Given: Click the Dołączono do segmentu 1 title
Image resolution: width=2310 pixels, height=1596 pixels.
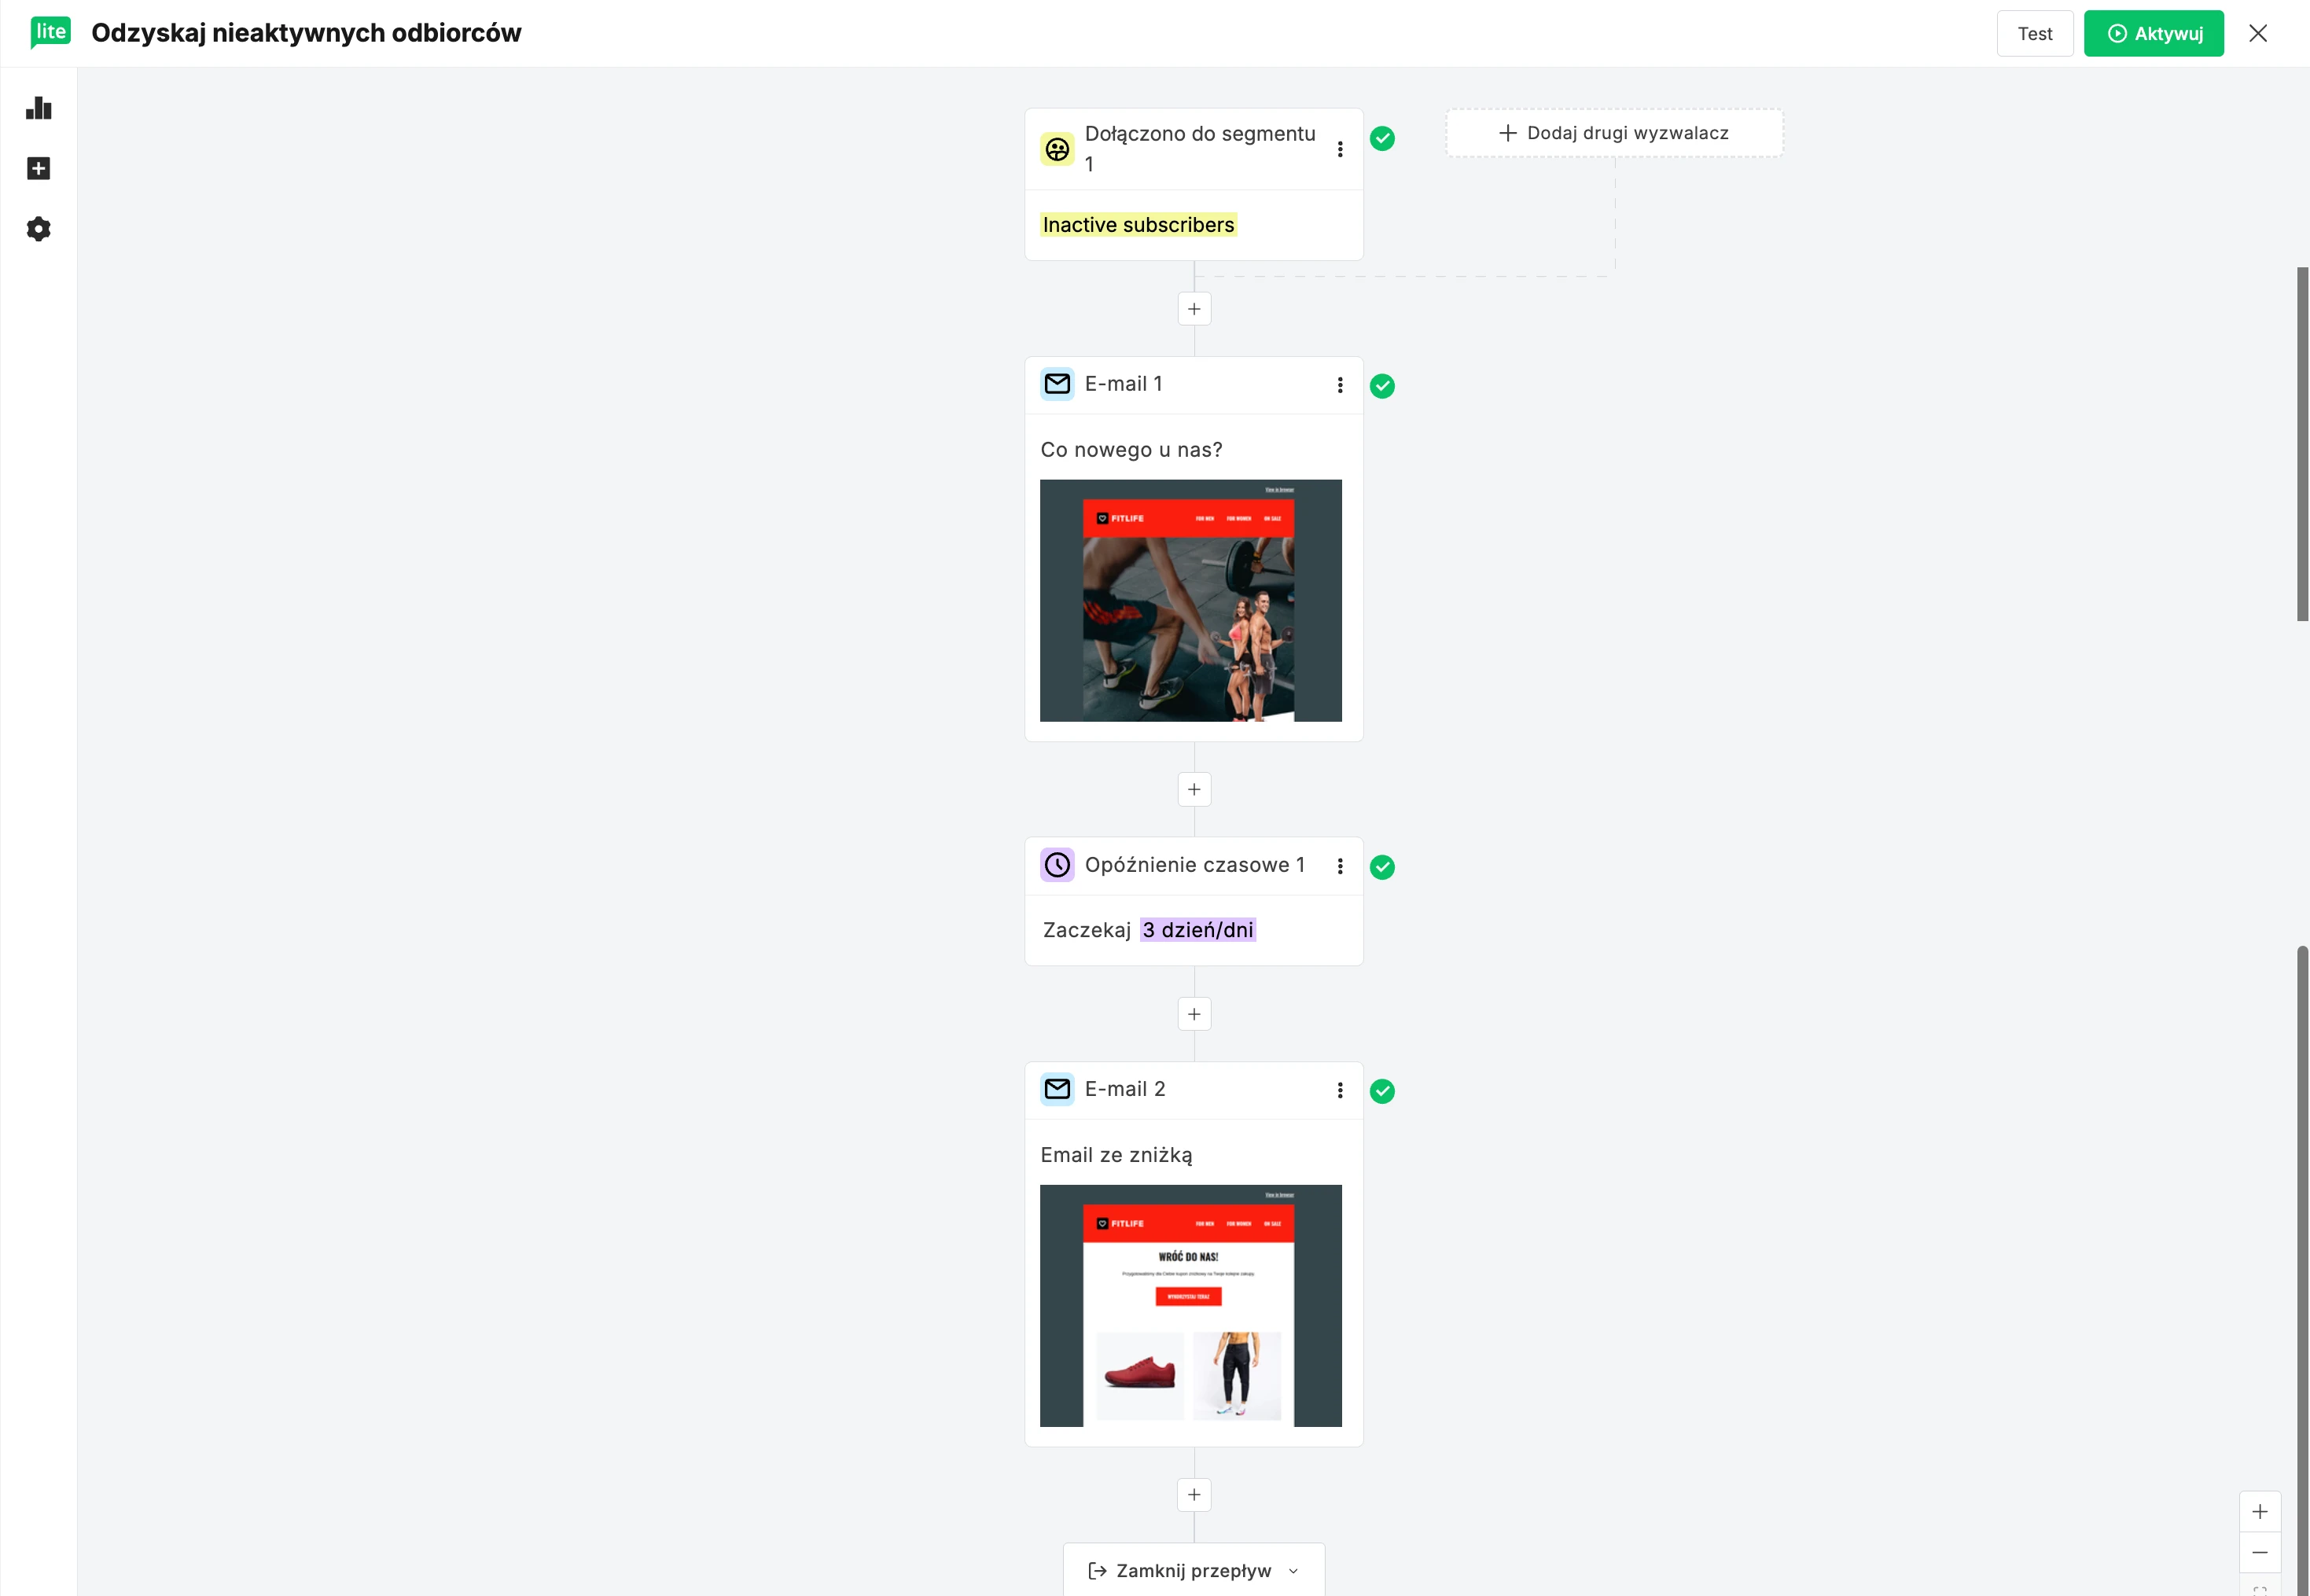Looking at the screenshot, I should click(x=1200, y=148).
